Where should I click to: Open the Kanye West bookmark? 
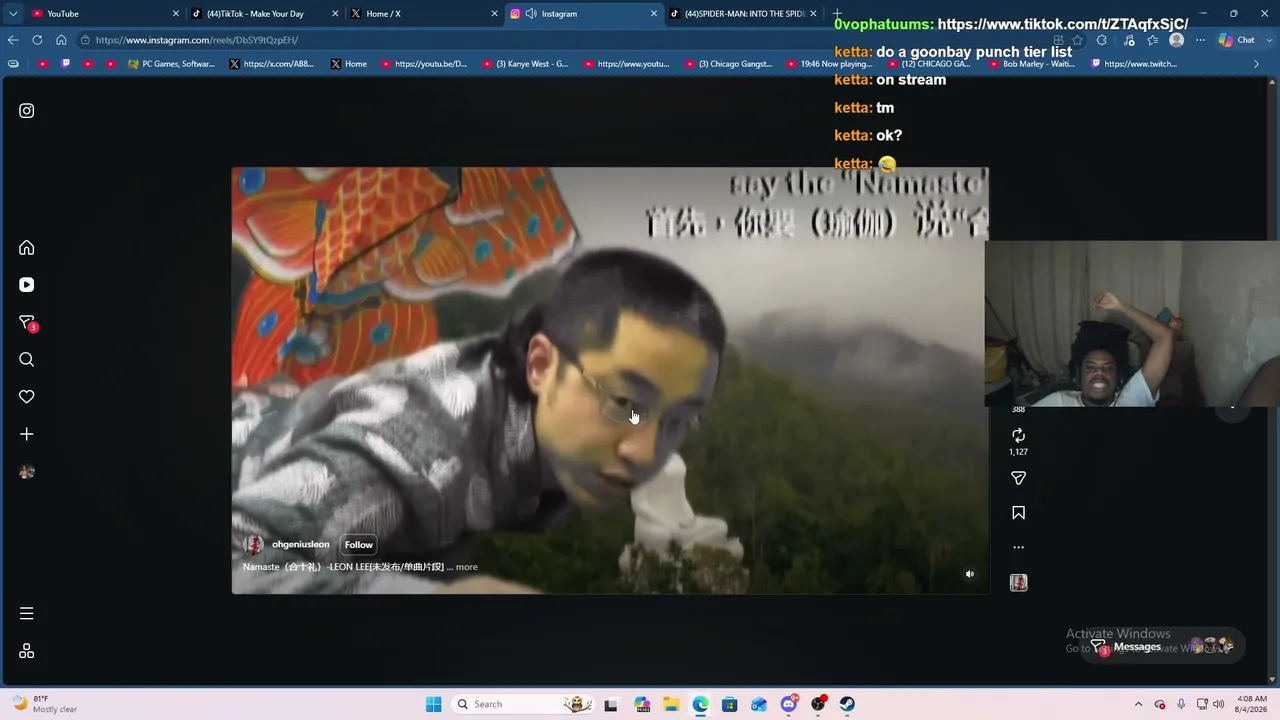pos(525,64)
